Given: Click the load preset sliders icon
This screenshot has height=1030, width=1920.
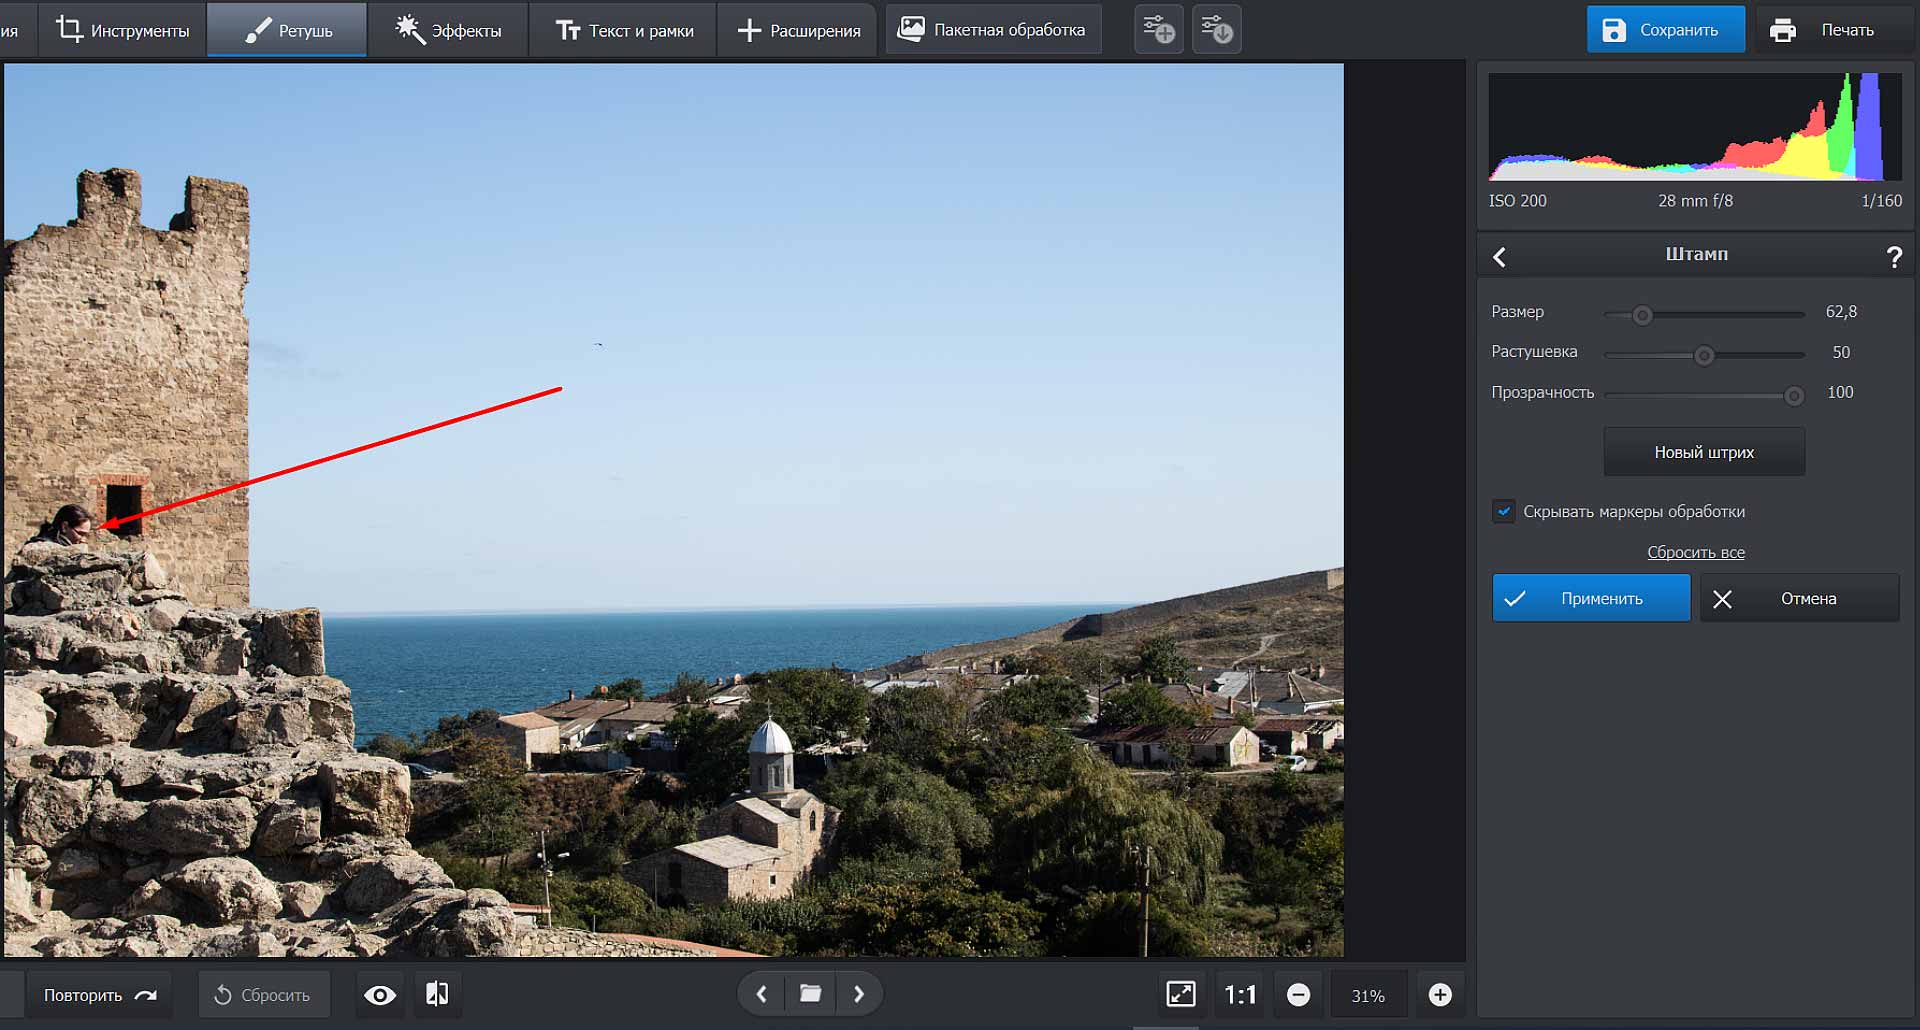Looking at the screenshot, I should pyautogui.click(x=1217, y=29).
